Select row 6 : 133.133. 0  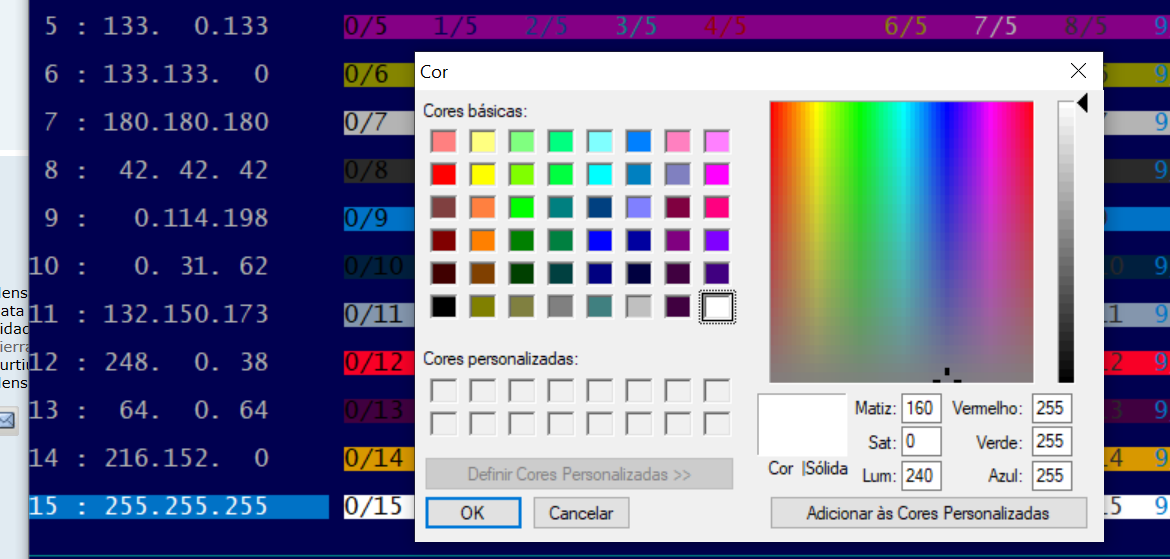(157, 74)
